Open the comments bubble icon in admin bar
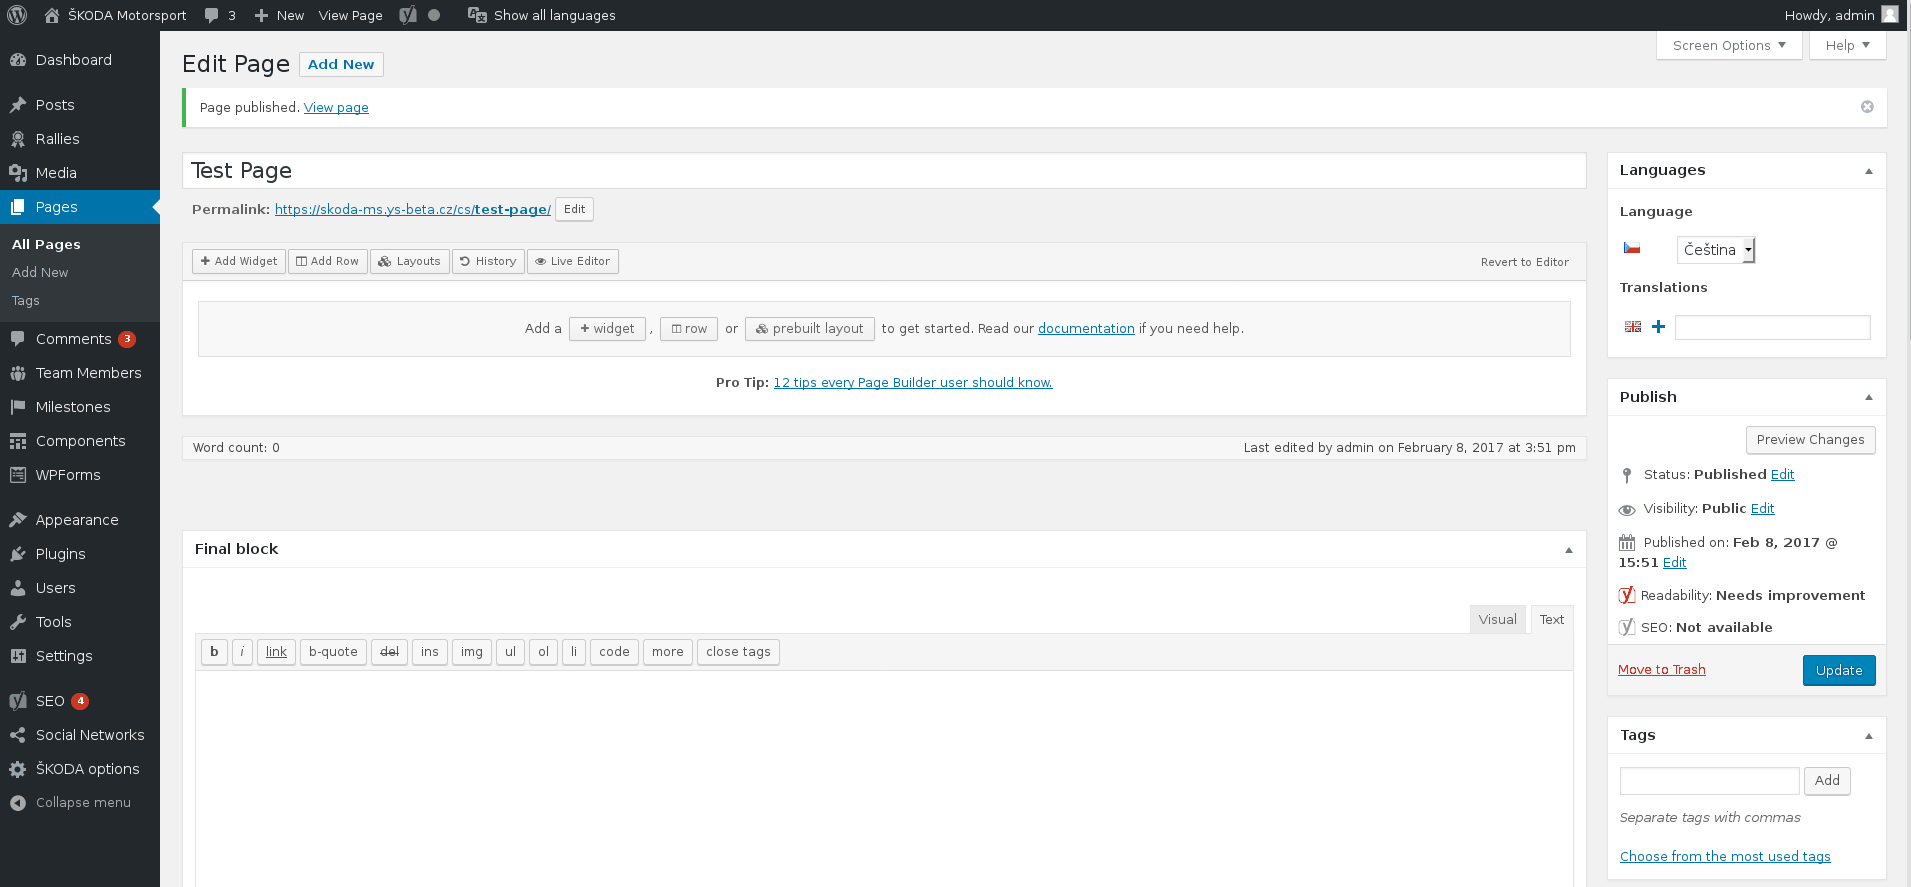Image resolution: width=1911 pixels, height=887 pixels. click(211, 15)
